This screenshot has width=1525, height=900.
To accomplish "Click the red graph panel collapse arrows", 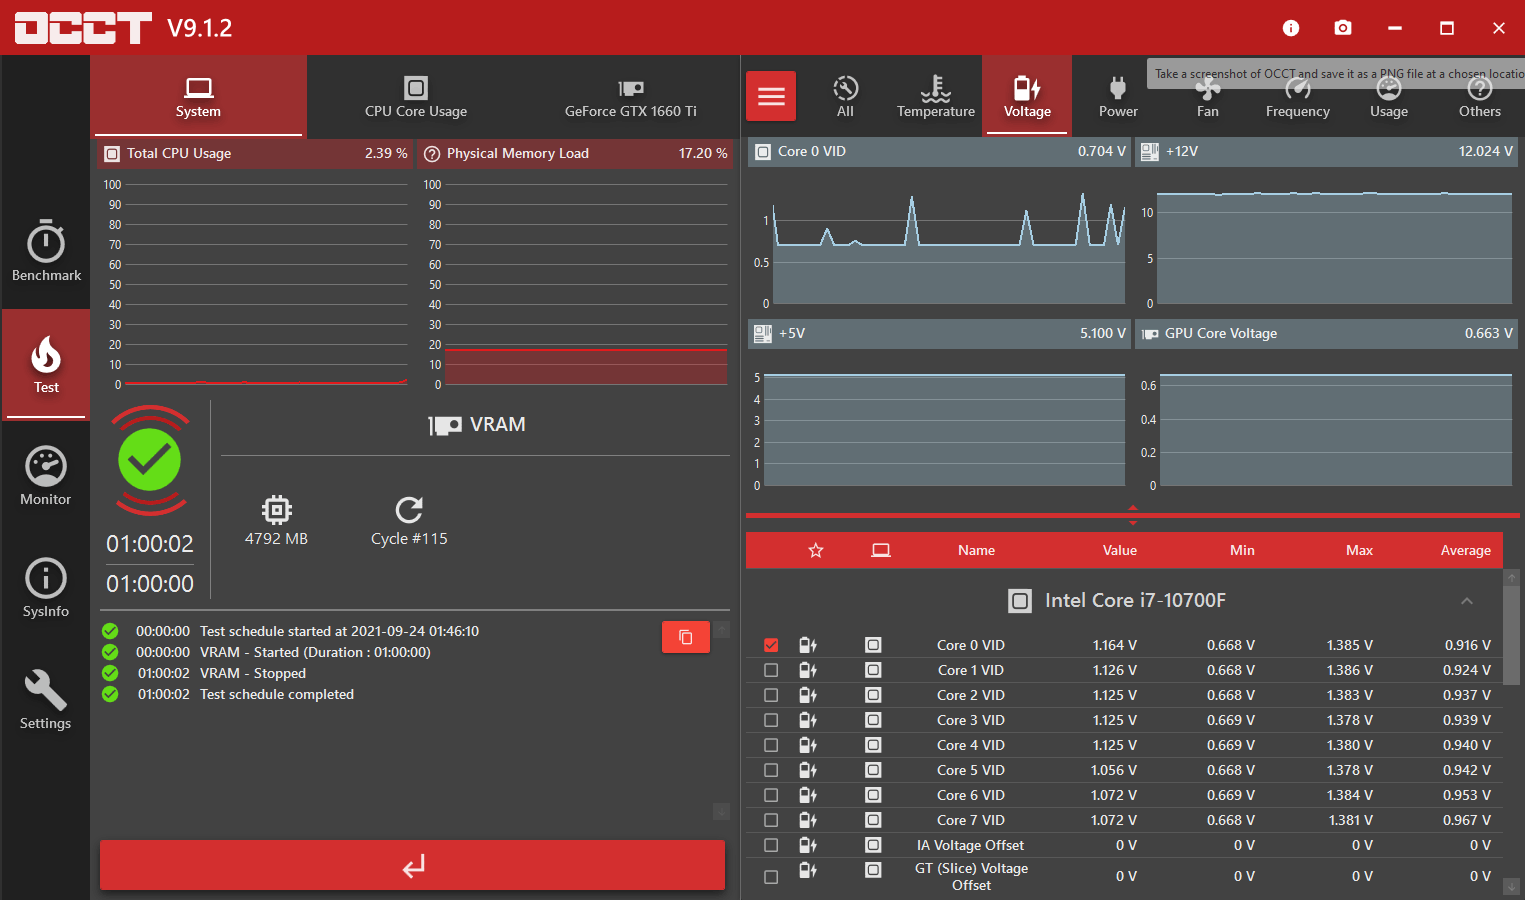I will pos(1133,515).
